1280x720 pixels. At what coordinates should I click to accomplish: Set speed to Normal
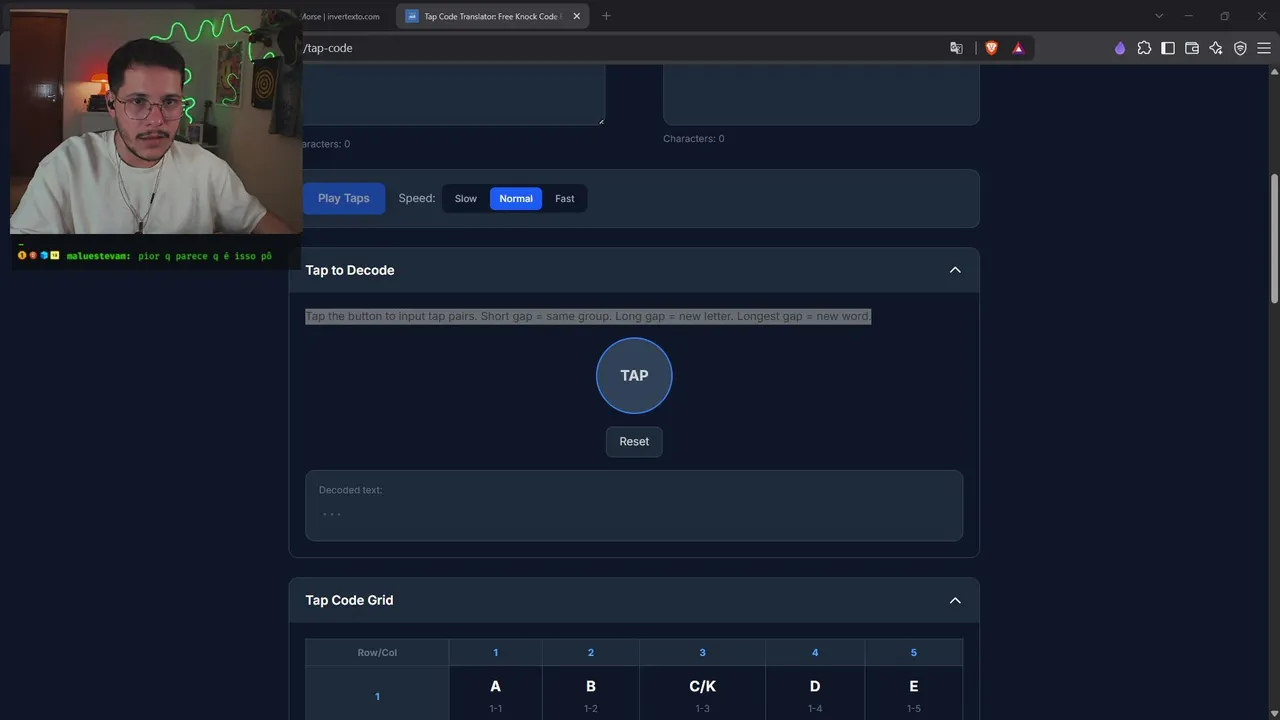[516, 198]
